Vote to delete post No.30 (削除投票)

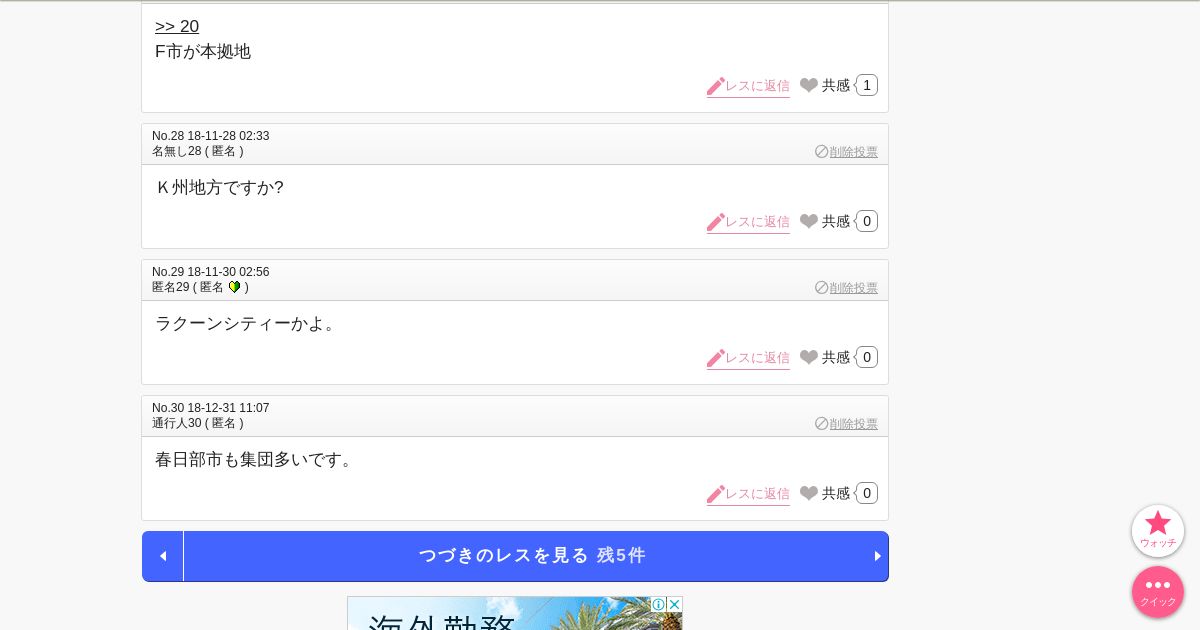tap(846, 423)
